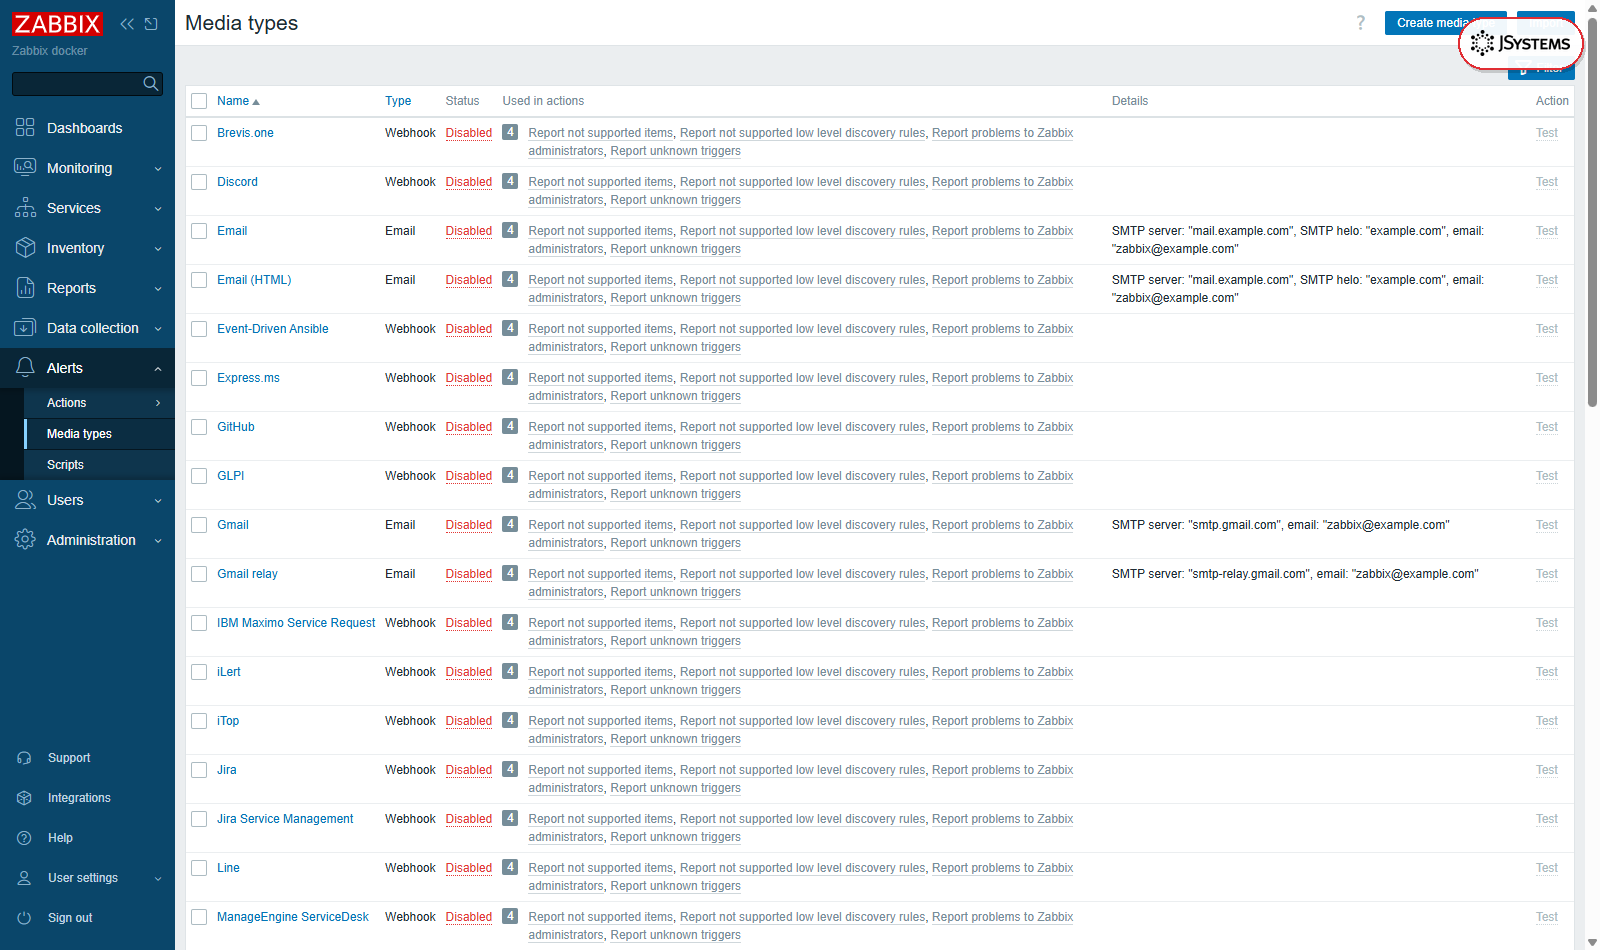The height and width of the screenshot is (950, 1600).
Task: Open the Actions submenu item
Action: tap(99, 403)
